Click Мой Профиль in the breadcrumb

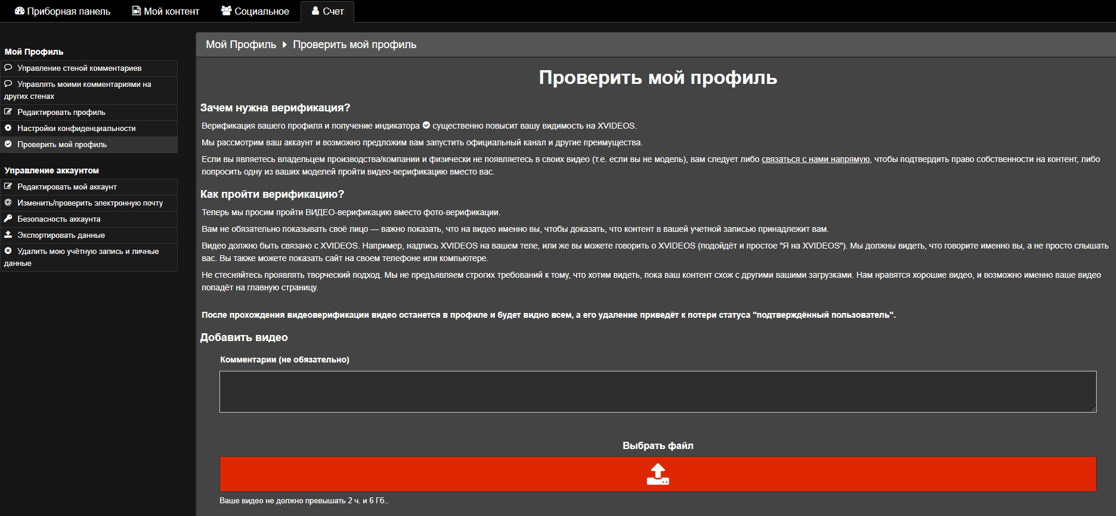pos(241,45)
